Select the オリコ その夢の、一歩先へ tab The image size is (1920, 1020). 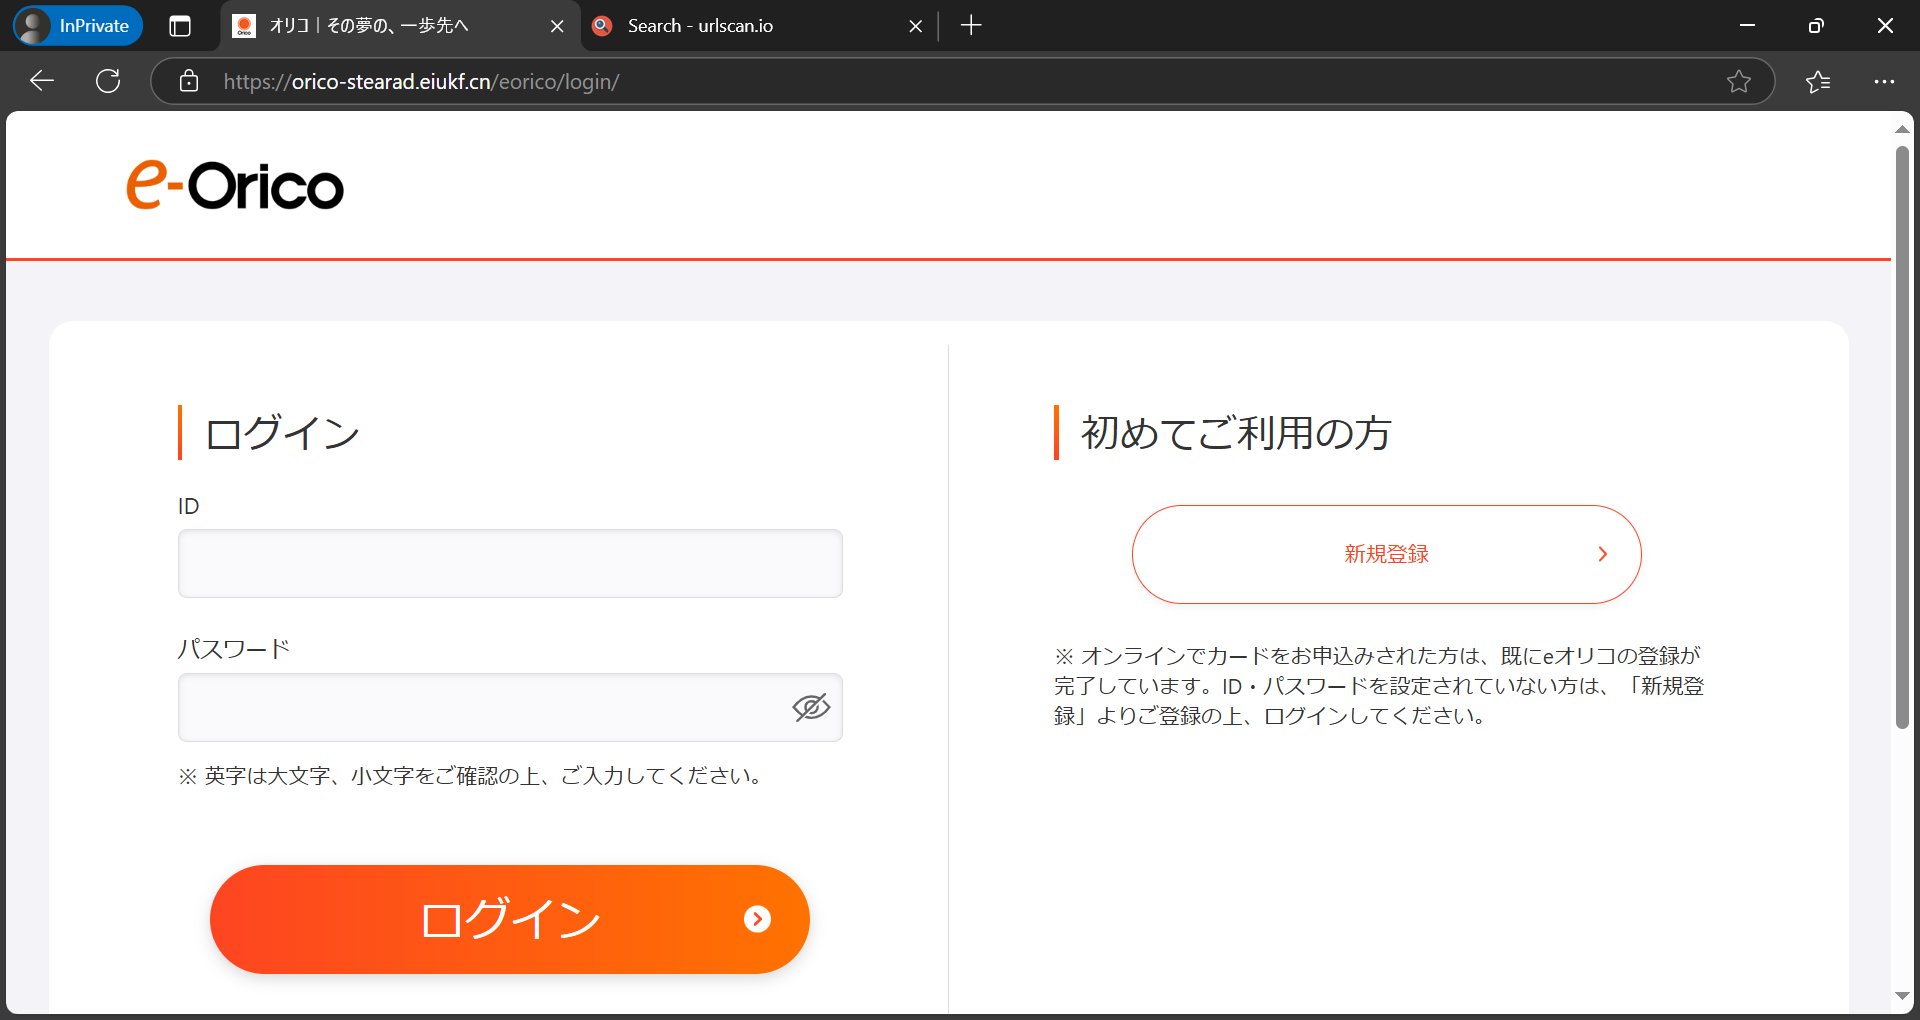(x=400, y=26)
